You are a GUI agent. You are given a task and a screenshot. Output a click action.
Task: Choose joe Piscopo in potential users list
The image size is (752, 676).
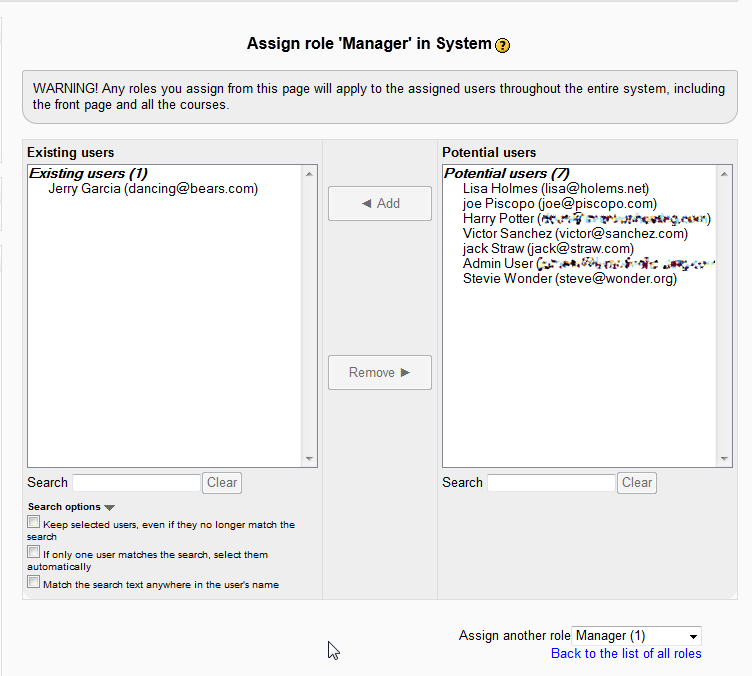click(559, 203)
